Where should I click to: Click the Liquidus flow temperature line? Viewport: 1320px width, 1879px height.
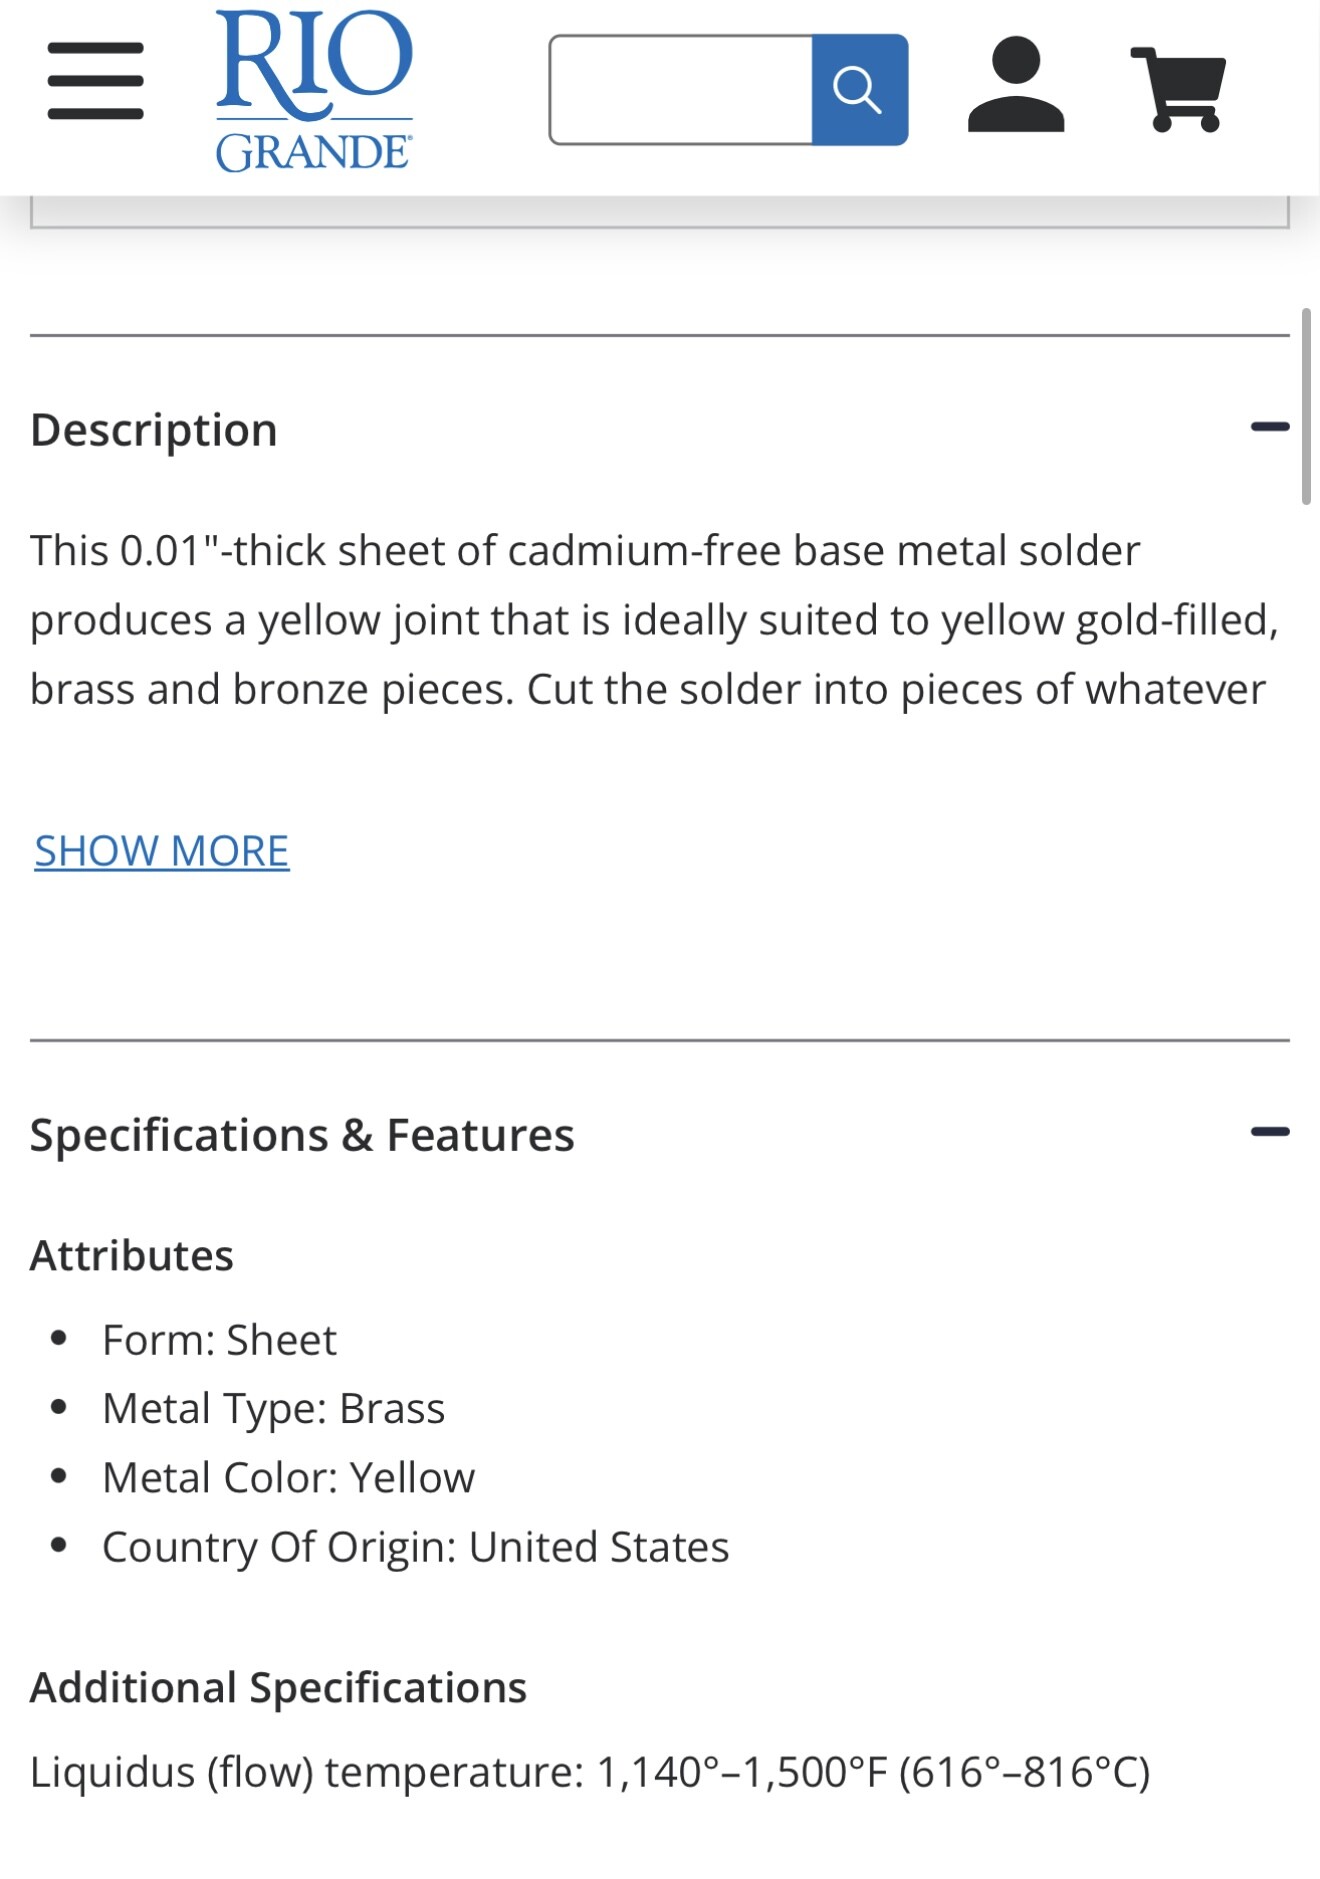coord(590,1772)
